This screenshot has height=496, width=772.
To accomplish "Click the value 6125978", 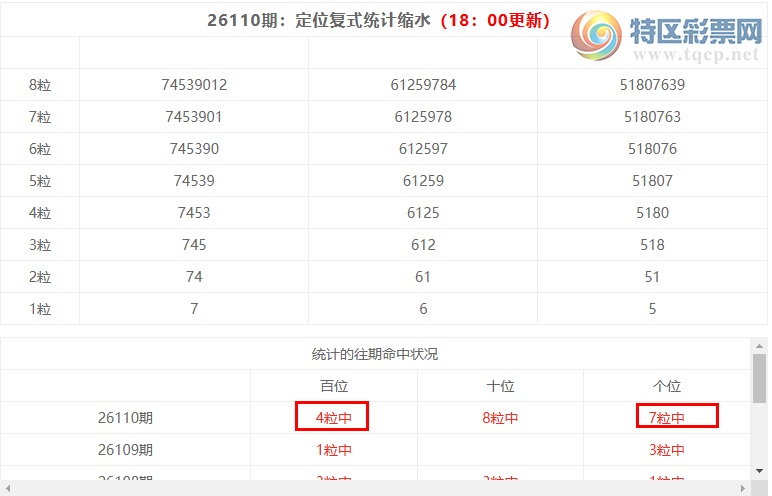I will click(x=423, y=117).
